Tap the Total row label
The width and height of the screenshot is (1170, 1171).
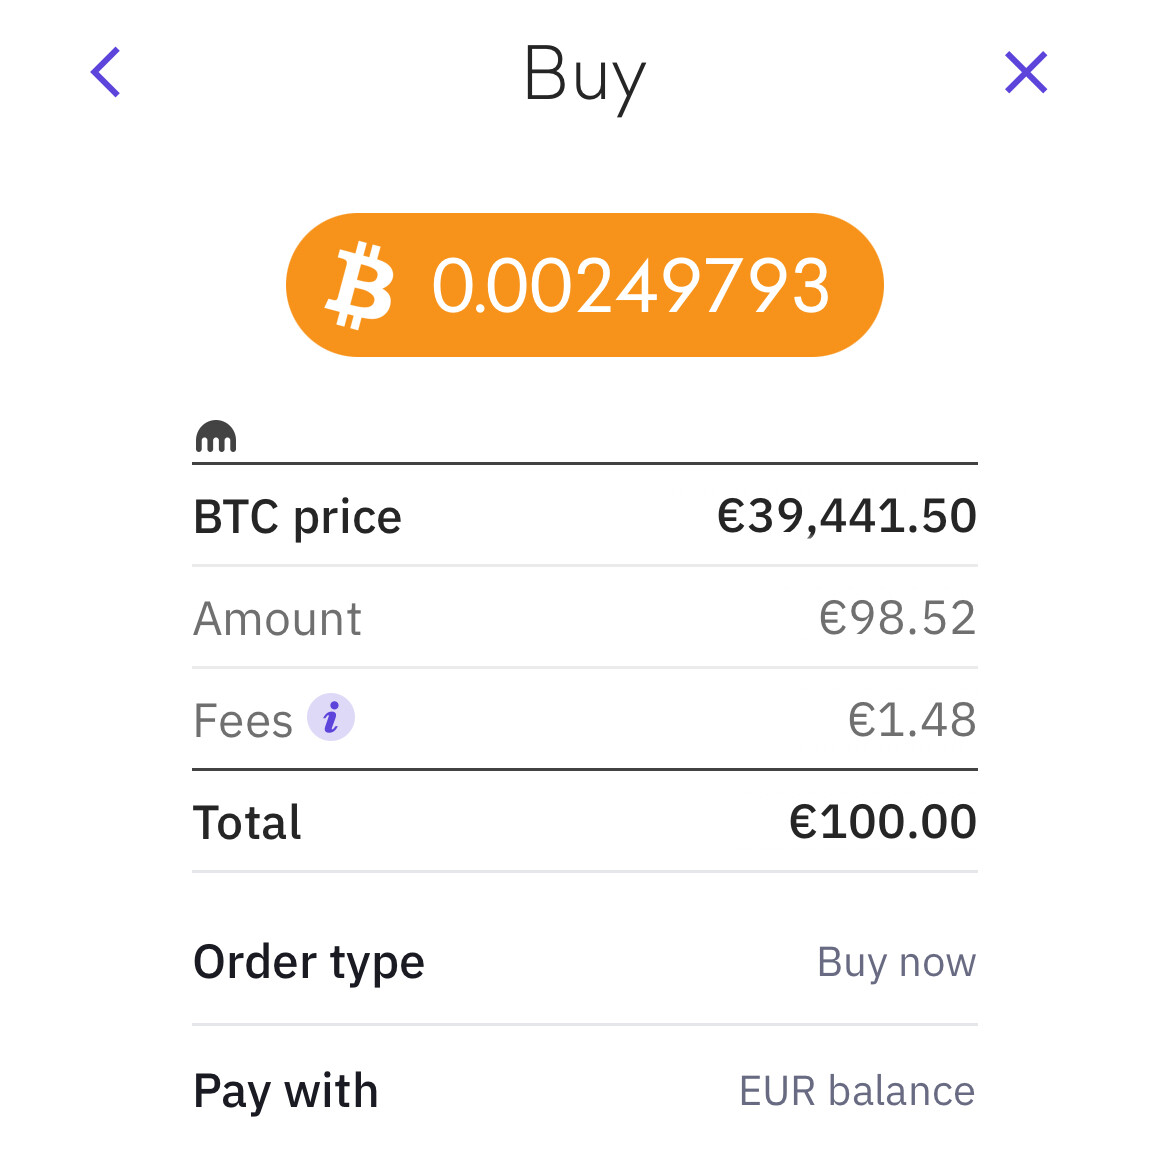(246, 822)
